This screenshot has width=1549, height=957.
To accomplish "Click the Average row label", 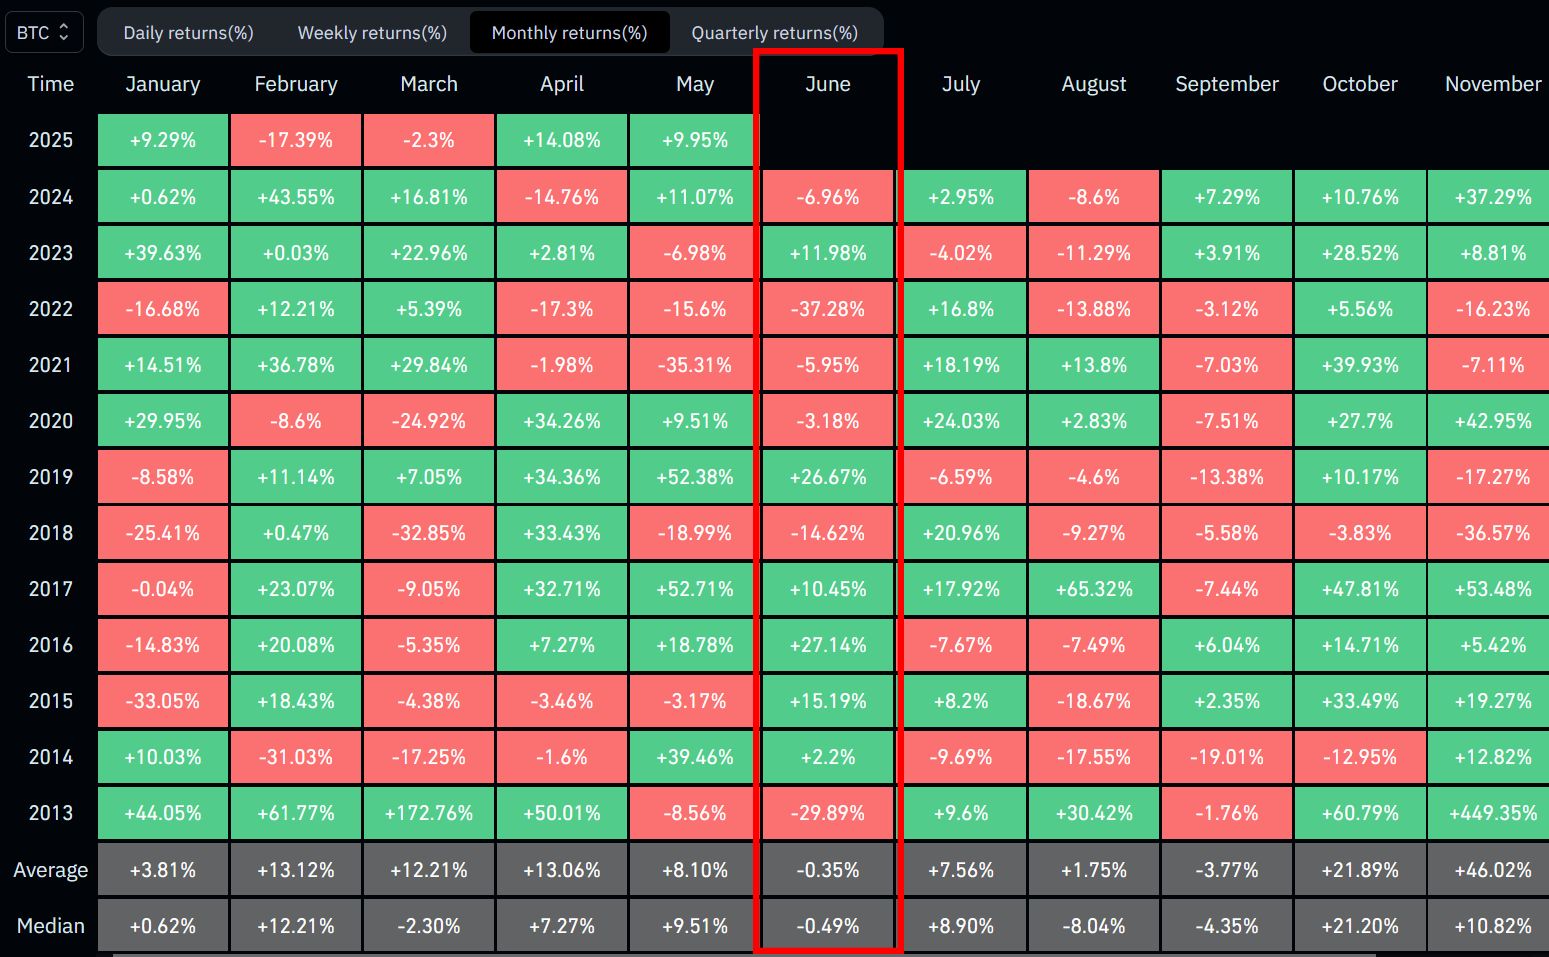I will pos(50,870).
